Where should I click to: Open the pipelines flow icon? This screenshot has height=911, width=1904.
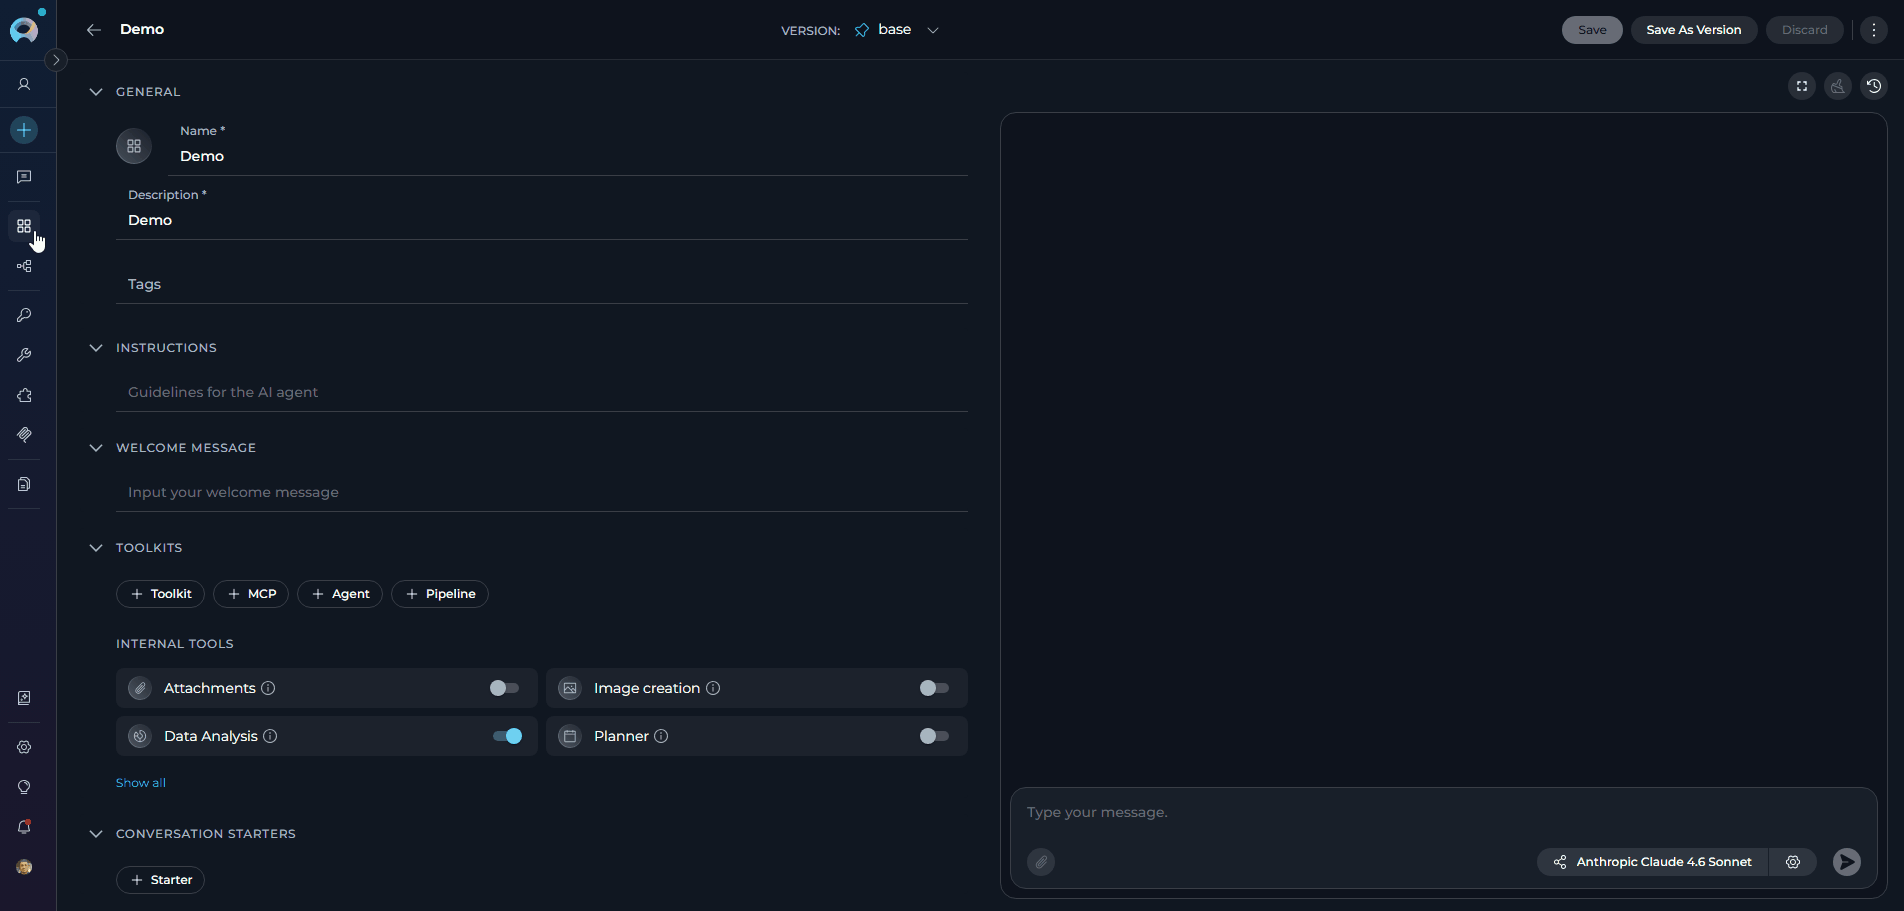(24, 266)
